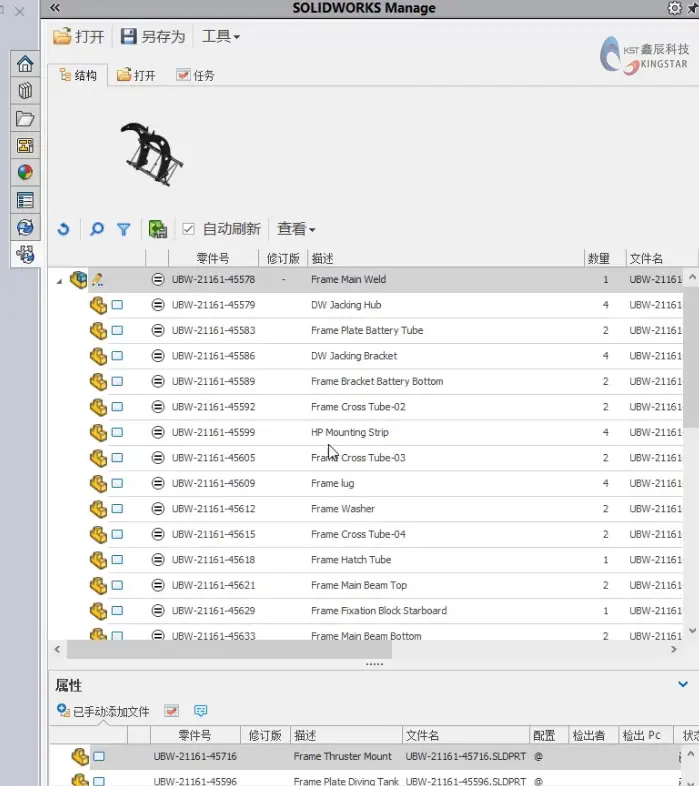Tick checkbox on Frame Main Beam Top row
The height and width of the screenshot is (786, 699).
click(117, 585)
